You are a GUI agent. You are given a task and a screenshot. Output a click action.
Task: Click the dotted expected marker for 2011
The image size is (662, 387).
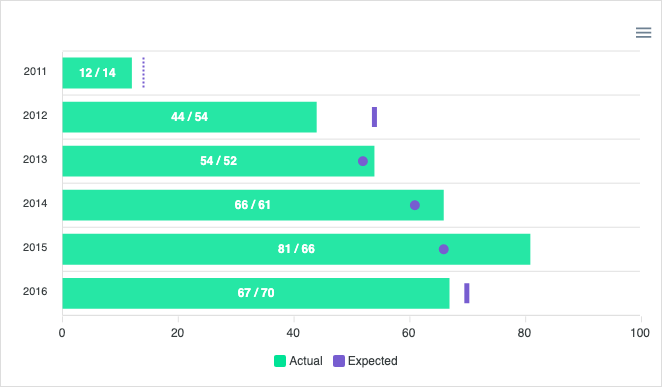coord(144,73)
